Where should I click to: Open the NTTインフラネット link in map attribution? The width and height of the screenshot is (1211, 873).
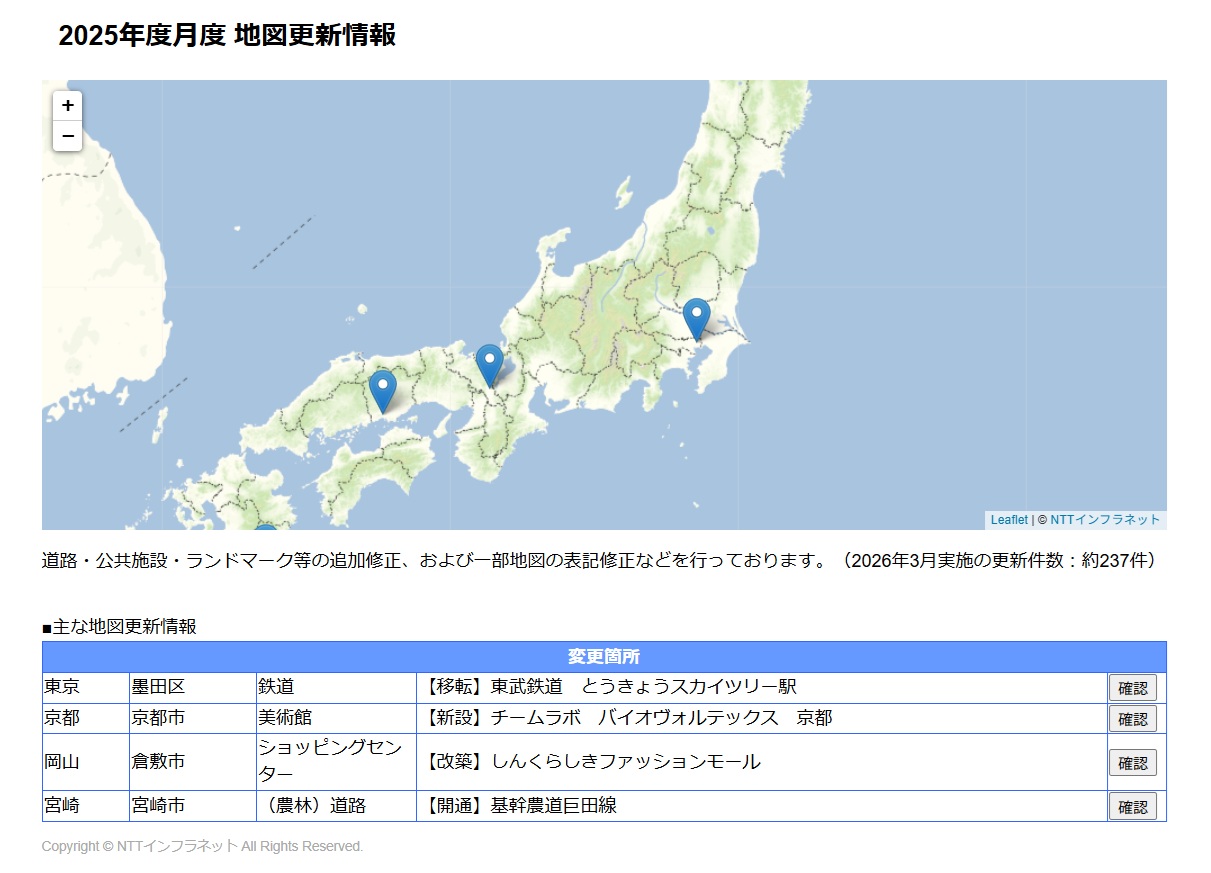coord(1104,520)
